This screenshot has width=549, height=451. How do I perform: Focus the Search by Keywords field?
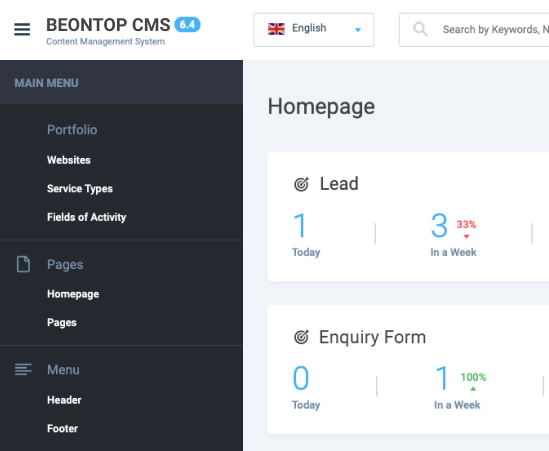pos(474,30)
